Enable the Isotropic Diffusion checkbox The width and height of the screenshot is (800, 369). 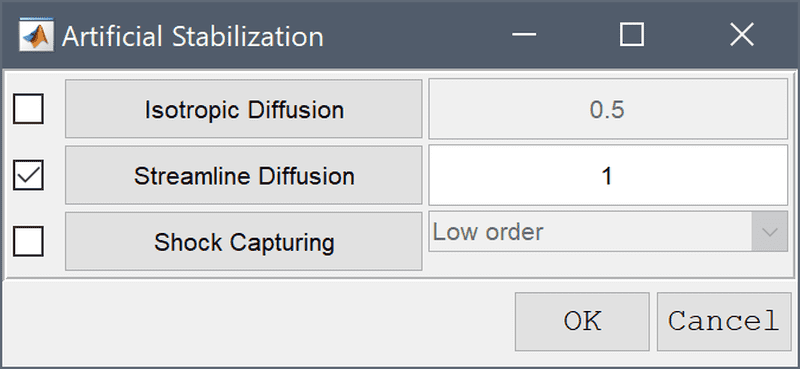28,109
